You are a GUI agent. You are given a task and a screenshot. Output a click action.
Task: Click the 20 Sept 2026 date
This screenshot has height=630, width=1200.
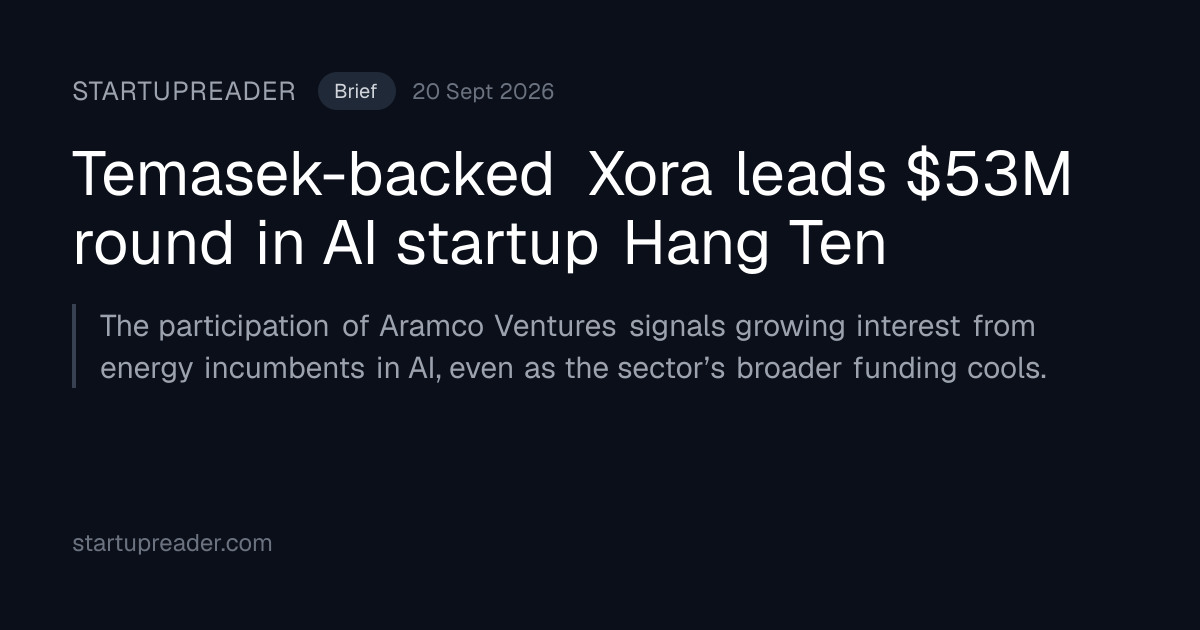pos(483,92)
